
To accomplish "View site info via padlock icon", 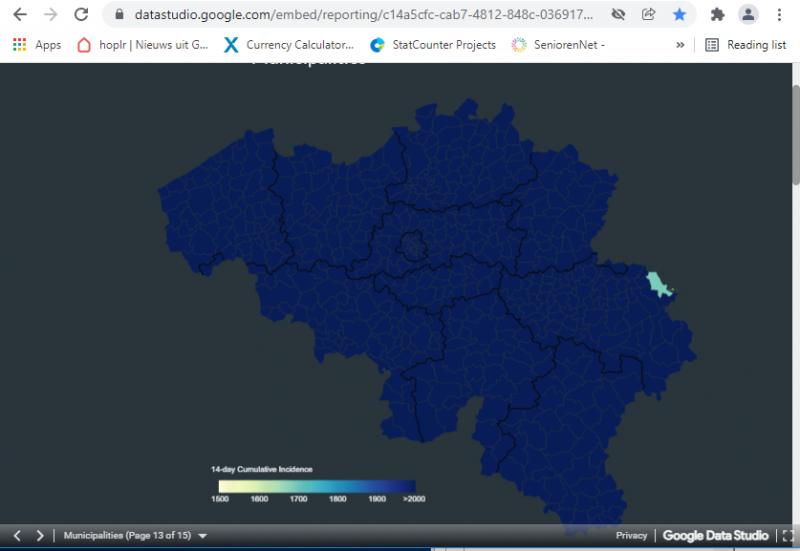I will (x=119, y=15).
